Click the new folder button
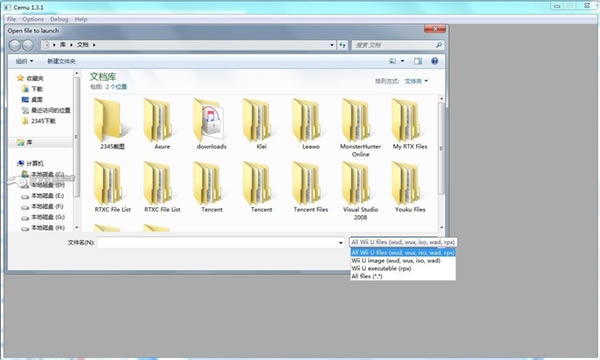600x360 pixels. coord(61,61)
